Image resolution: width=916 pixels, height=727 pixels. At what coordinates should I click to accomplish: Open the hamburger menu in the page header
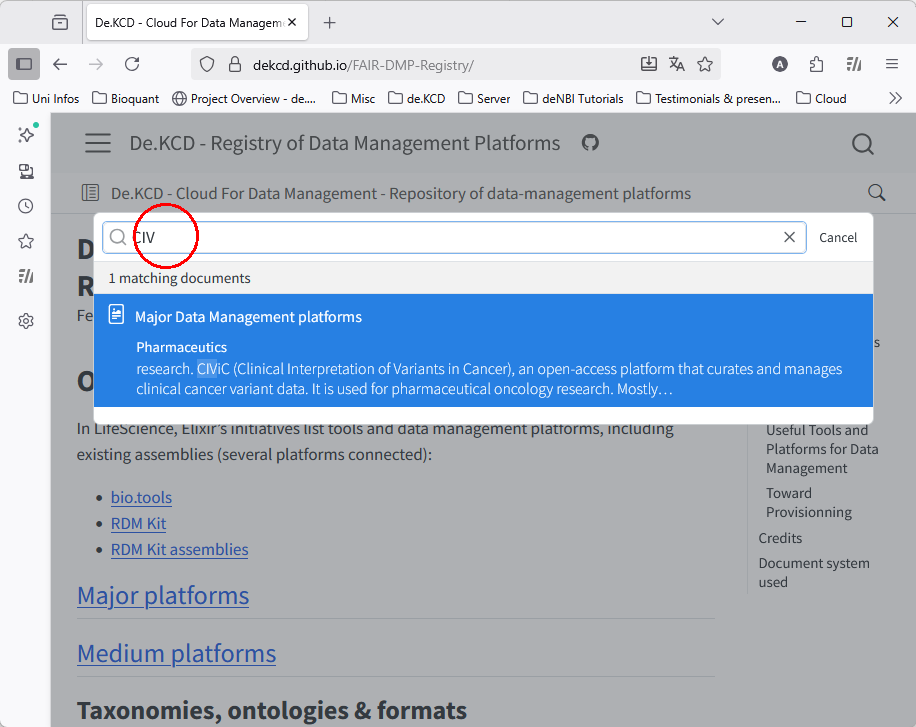point(98,143)
